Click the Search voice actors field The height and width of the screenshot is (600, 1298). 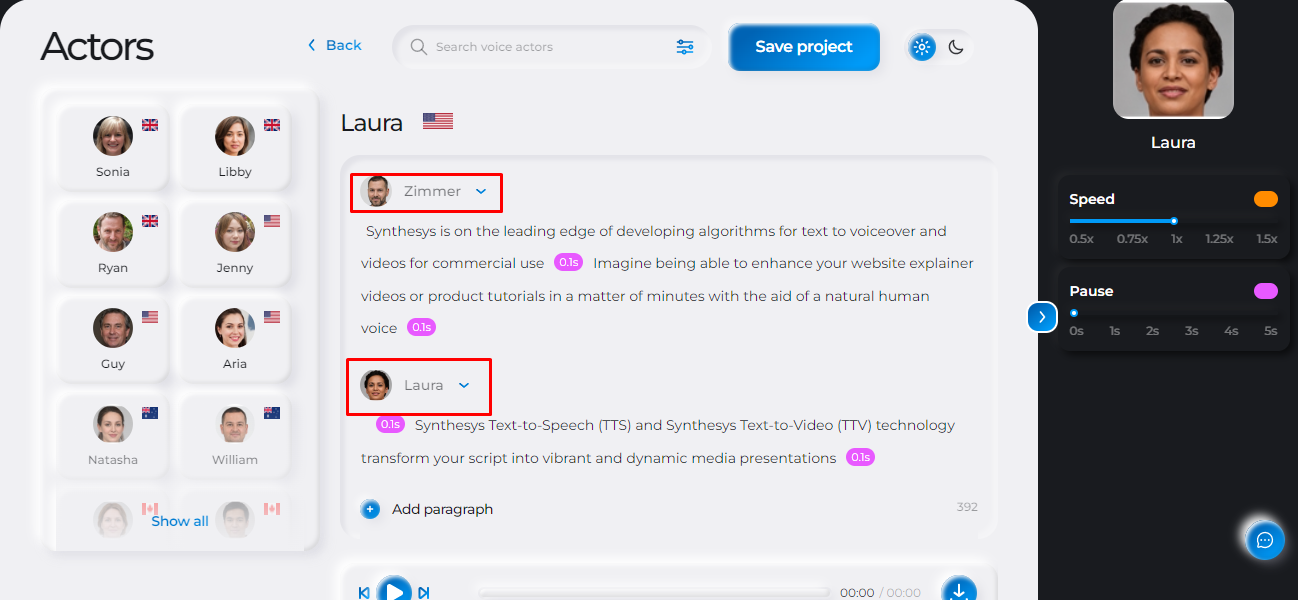point(552,47)
